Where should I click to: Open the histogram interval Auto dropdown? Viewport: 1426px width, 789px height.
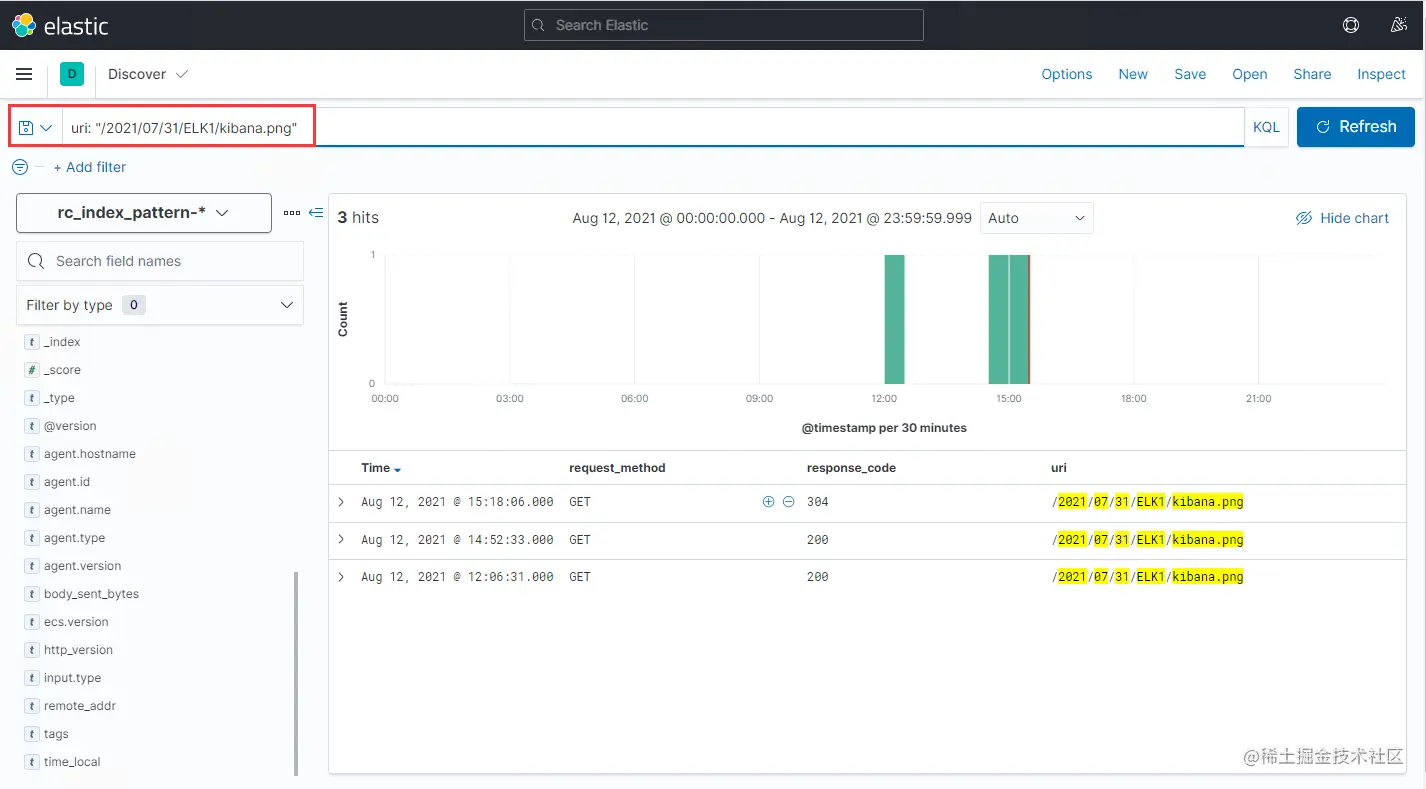pos(1036,217)
